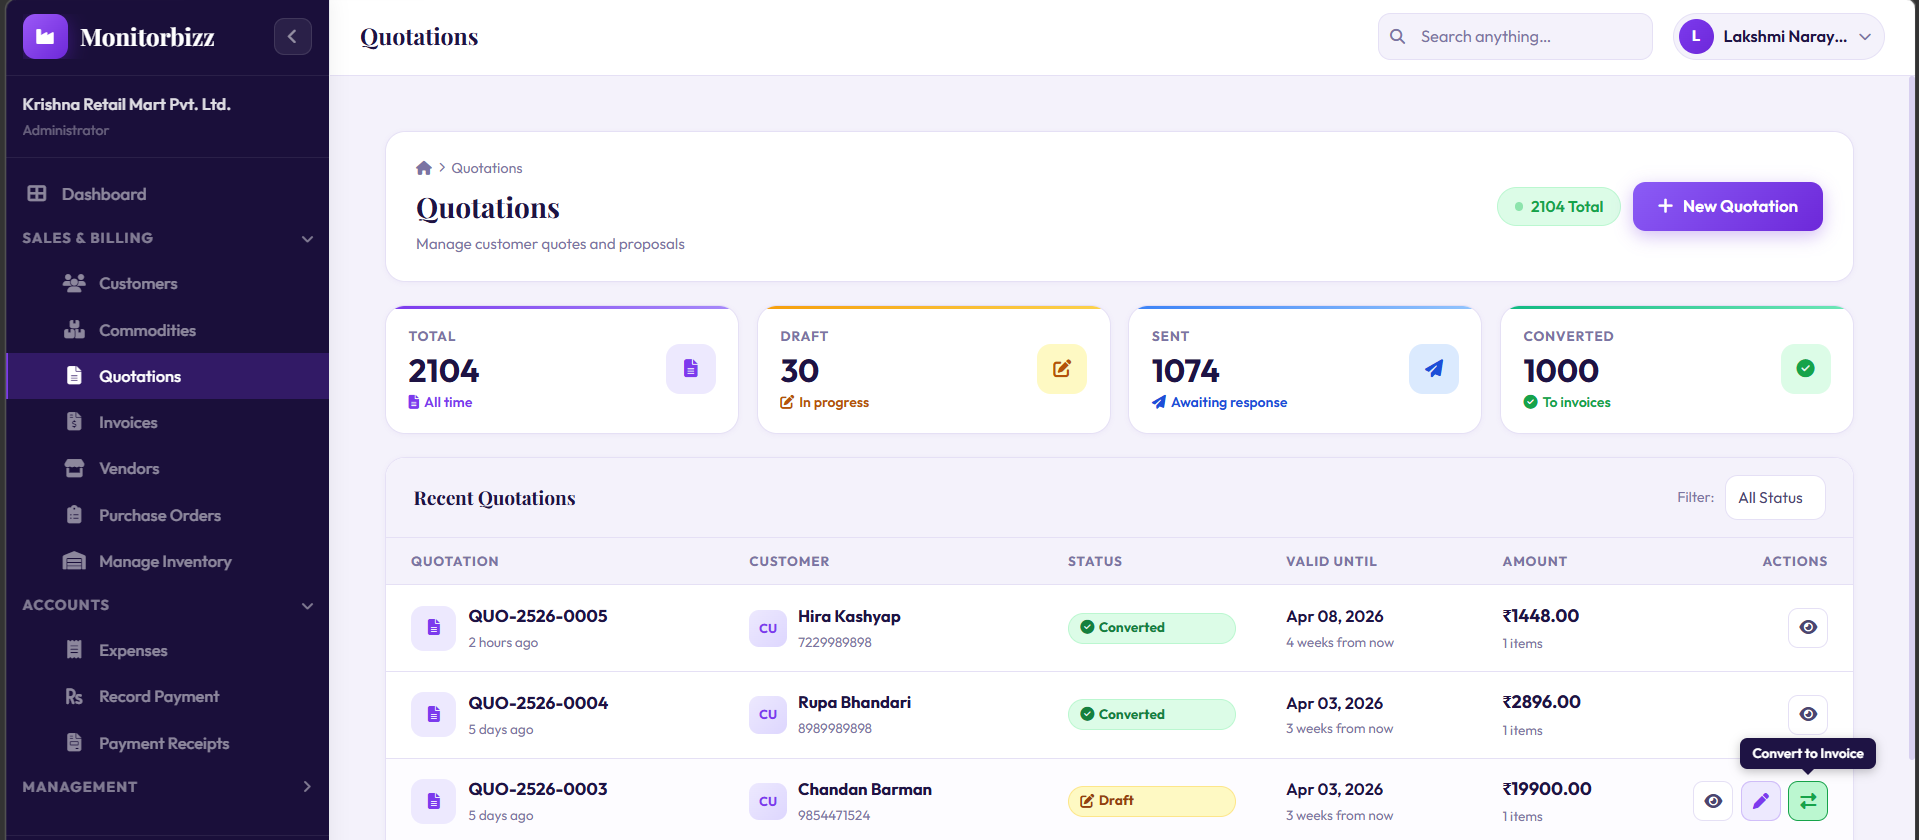This screenshot has height=840, width=1919.
Task: Click the Convert to Invoice icon
Action: [1807, 800]
